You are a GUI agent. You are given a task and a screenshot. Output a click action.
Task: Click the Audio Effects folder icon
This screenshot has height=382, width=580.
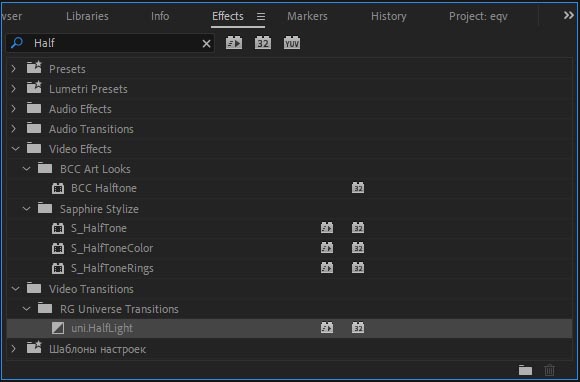[34, 108]
